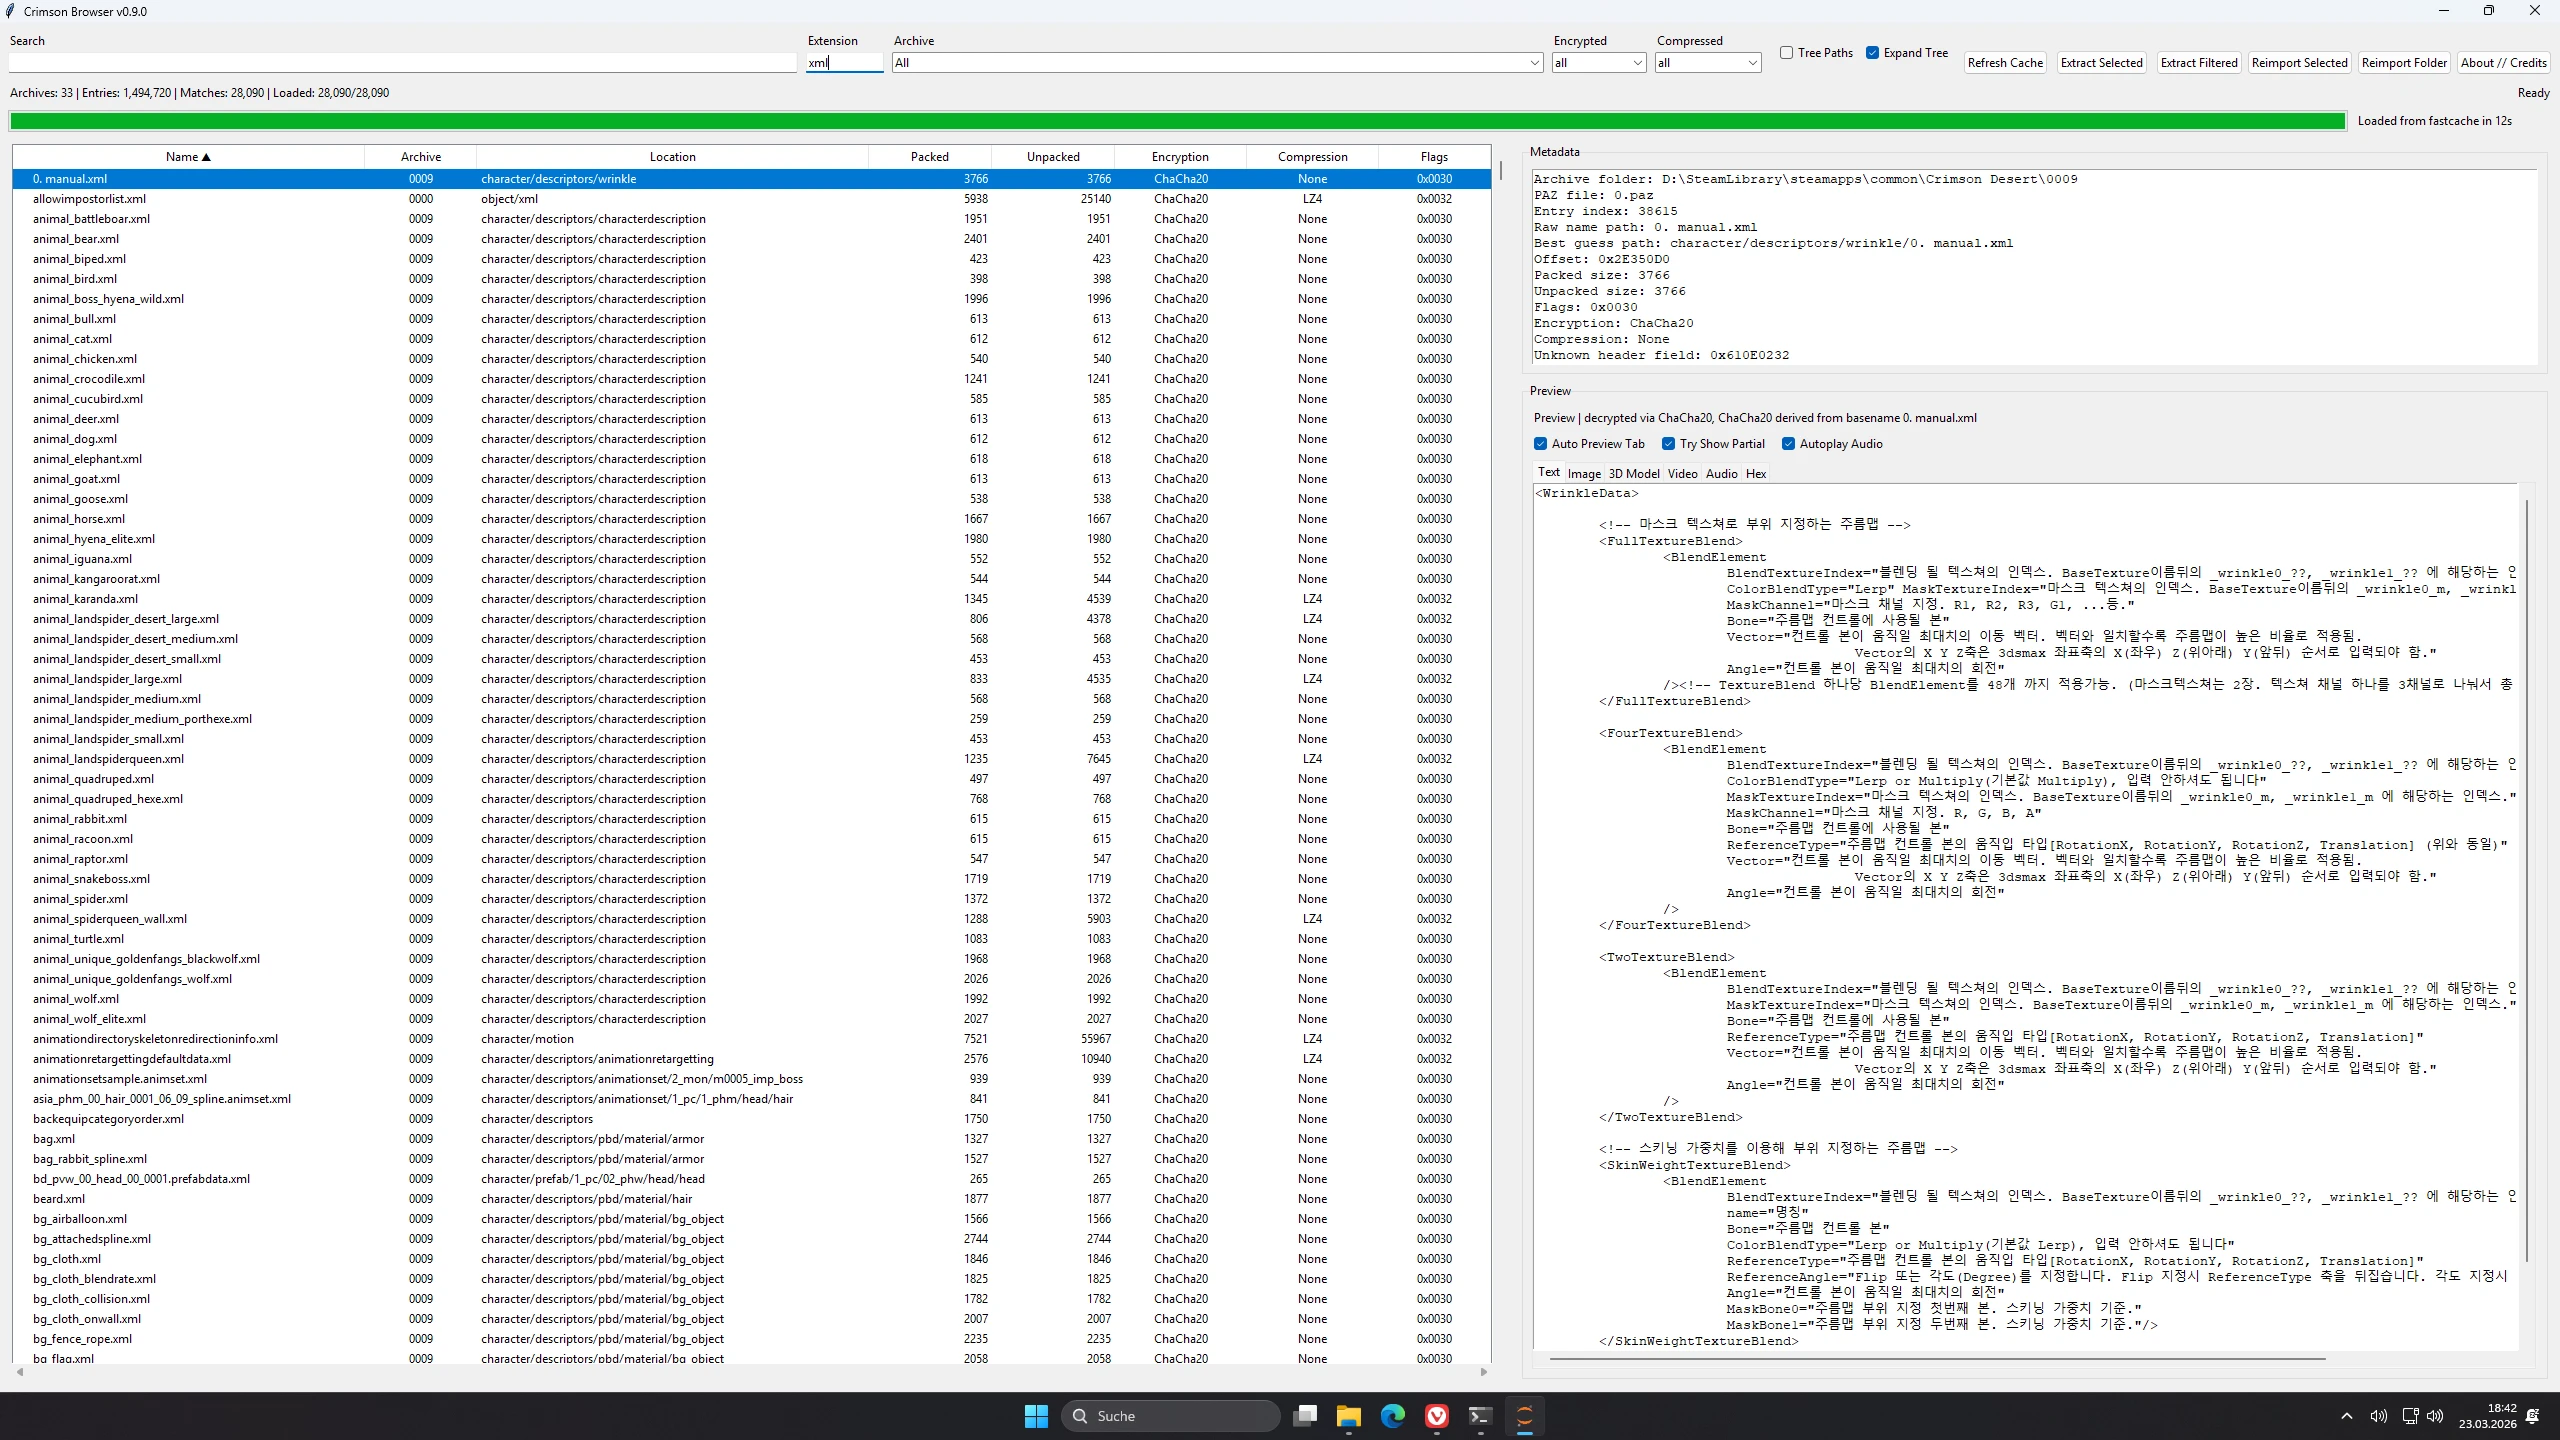Show hidden system tray icons chevron

[2346, 1416]
